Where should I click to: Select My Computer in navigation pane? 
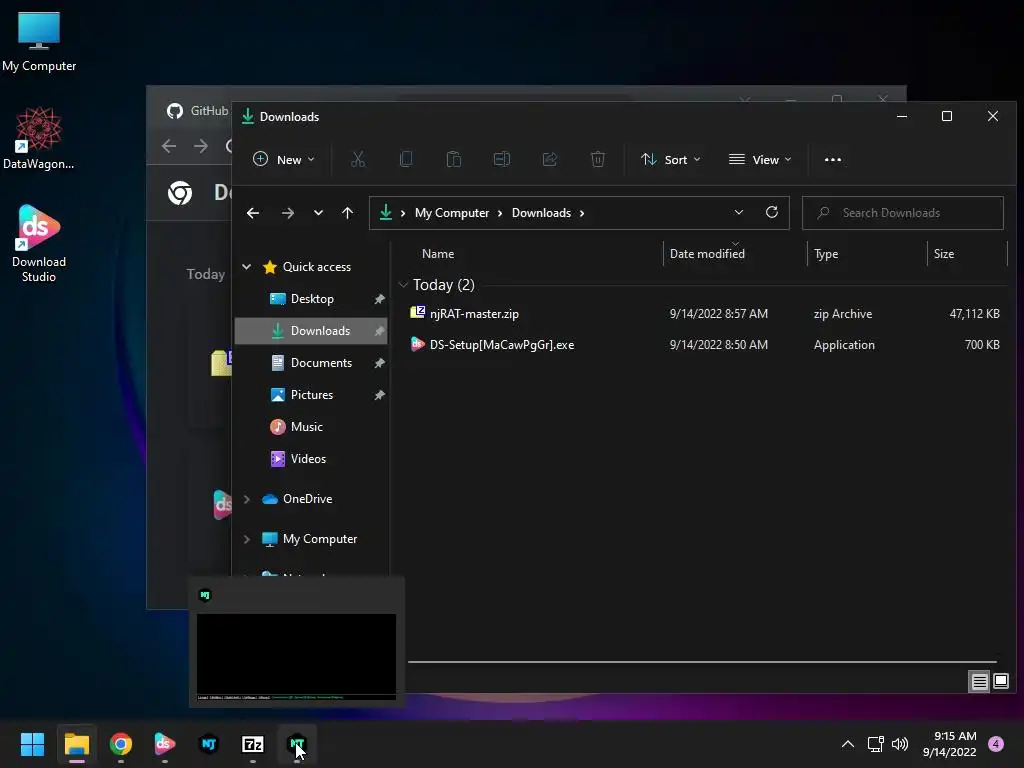click(320, 539)
